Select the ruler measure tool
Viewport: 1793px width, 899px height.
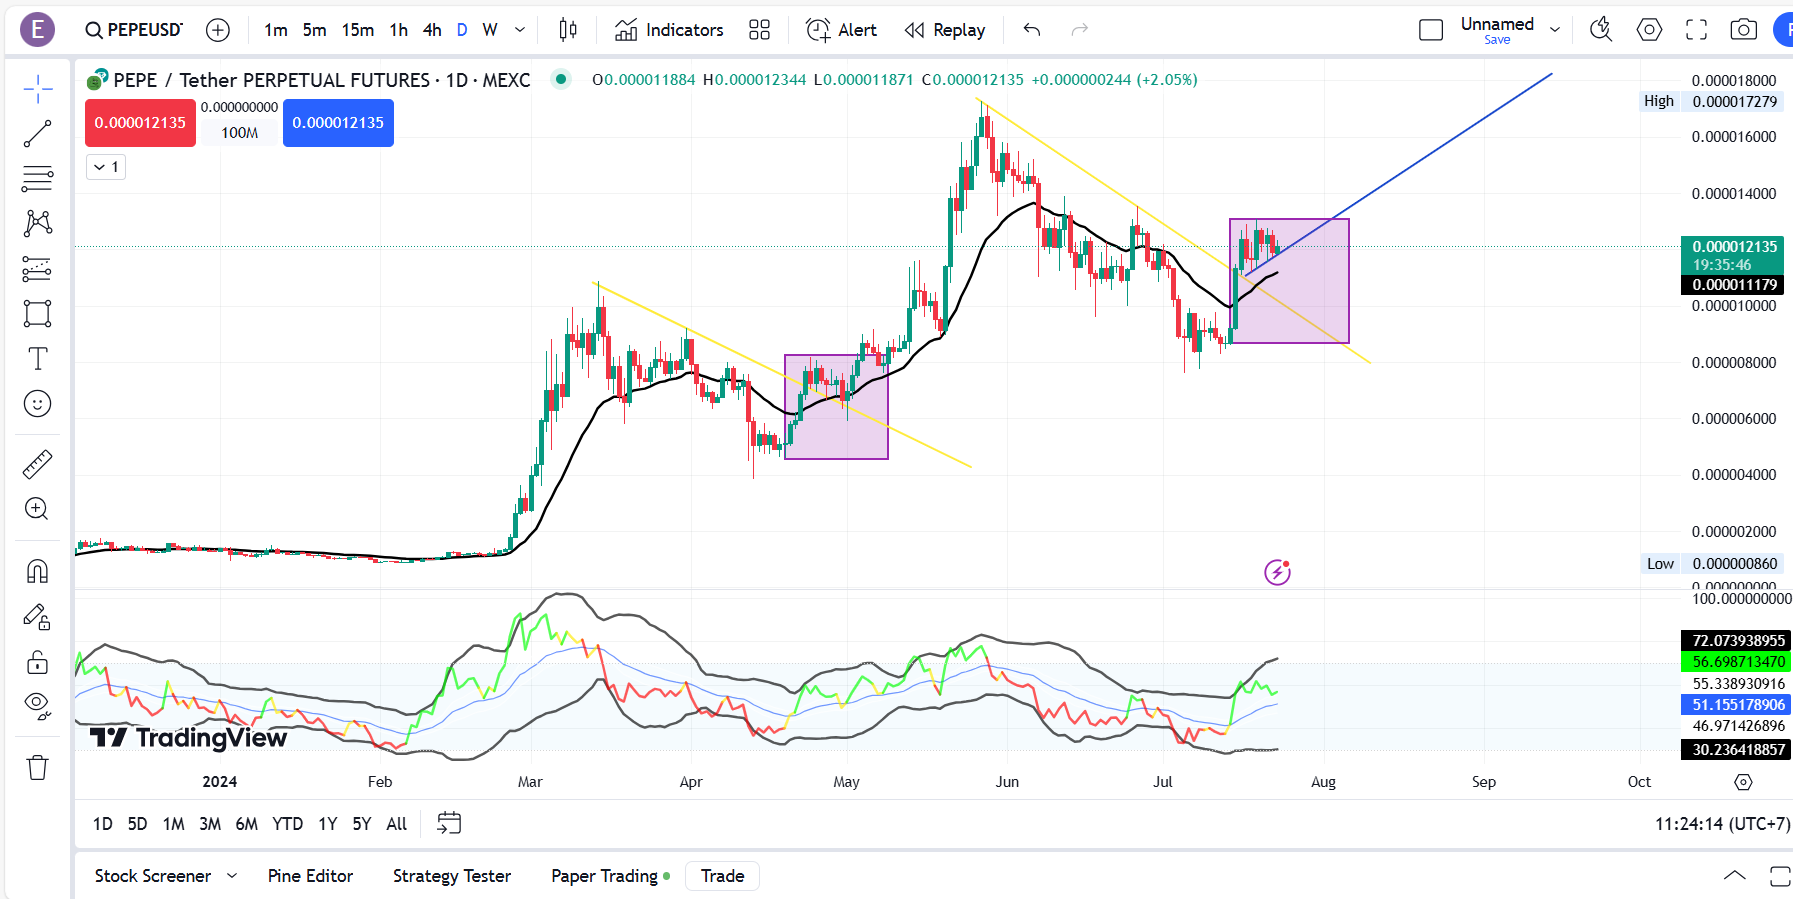[38, 464]
